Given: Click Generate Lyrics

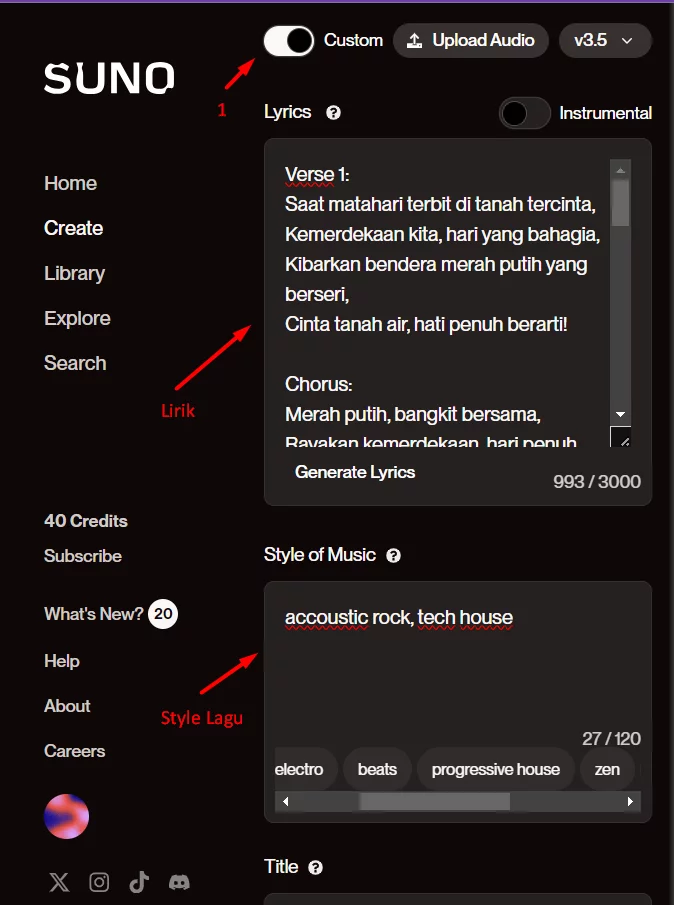Looking at the screenshot, I should point(355,472).
